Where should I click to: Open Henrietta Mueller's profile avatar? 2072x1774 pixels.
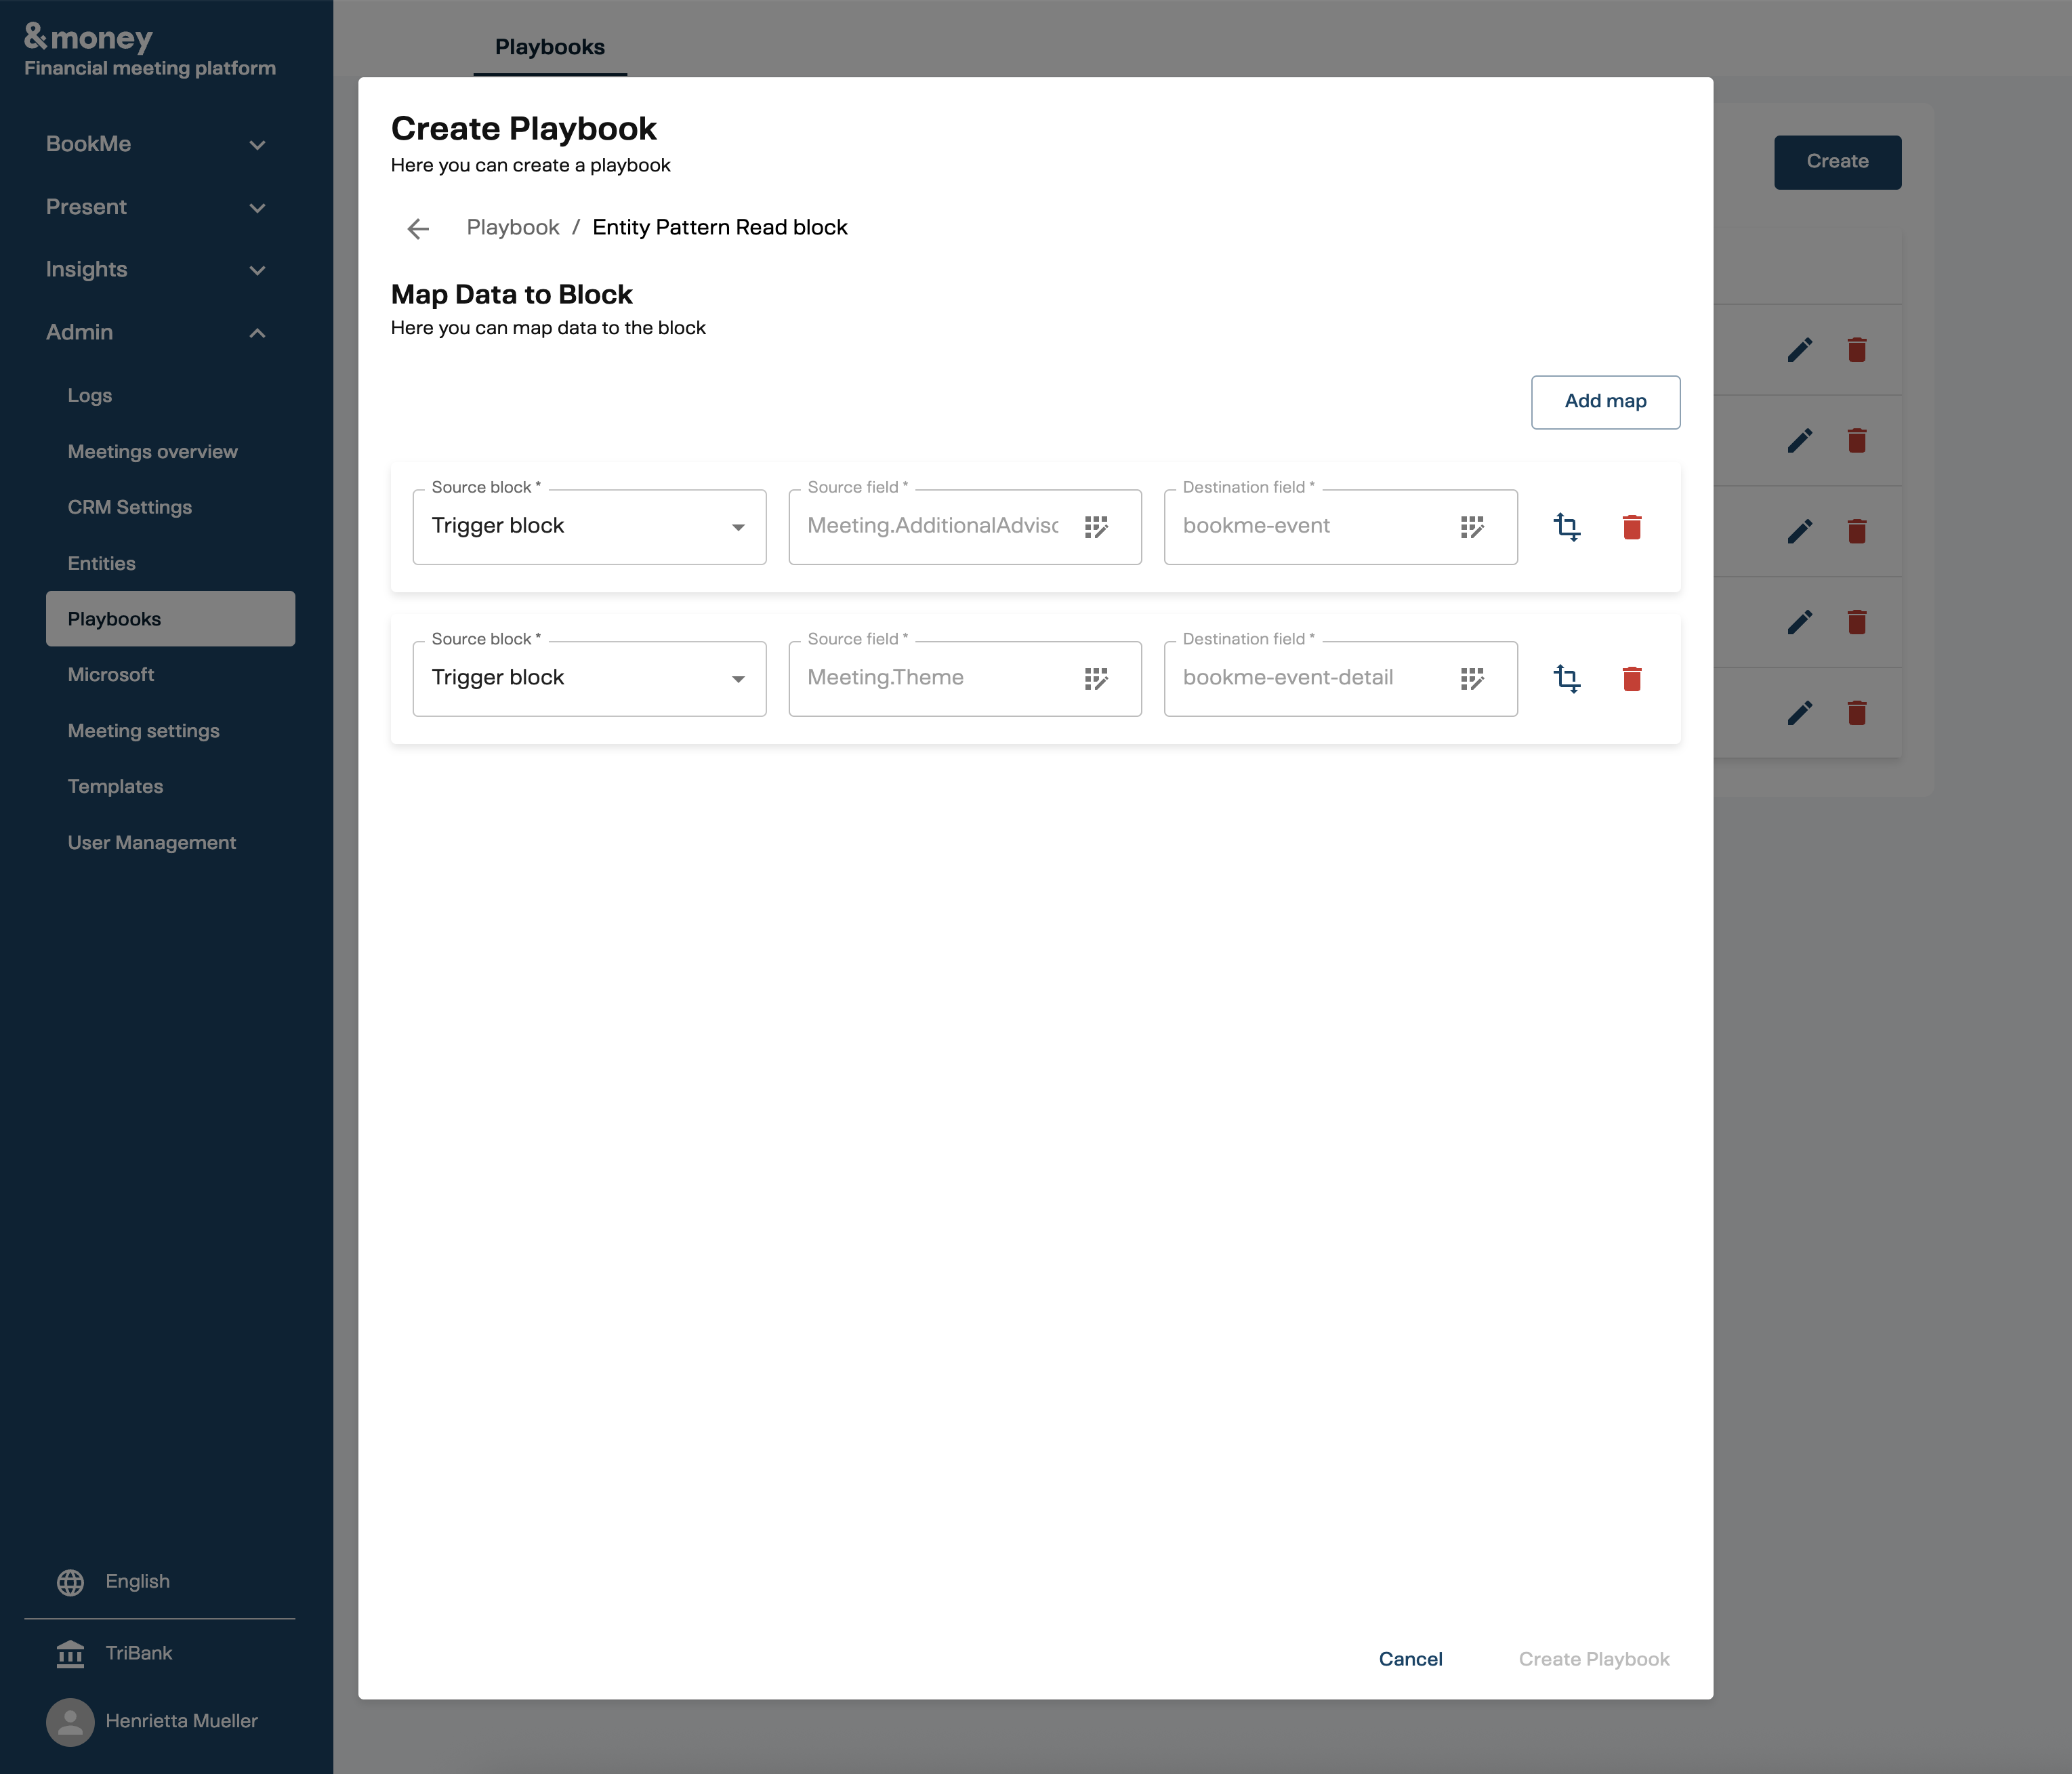point(70,1721)
